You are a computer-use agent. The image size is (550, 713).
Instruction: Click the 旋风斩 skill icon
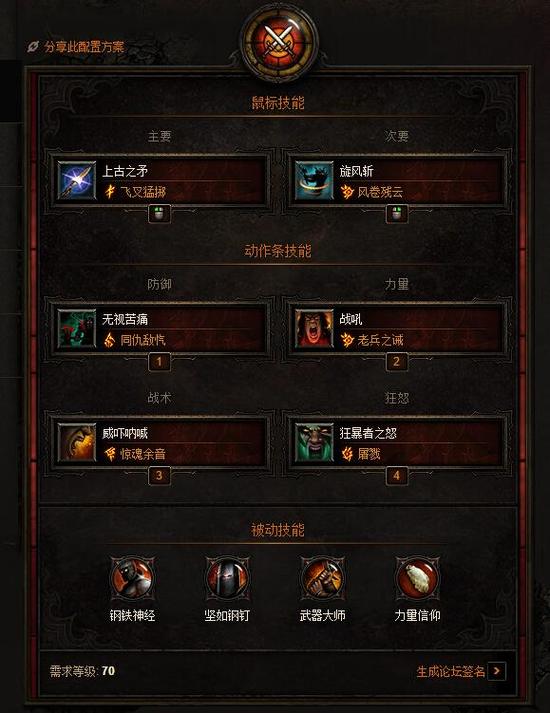pos(314,181)
